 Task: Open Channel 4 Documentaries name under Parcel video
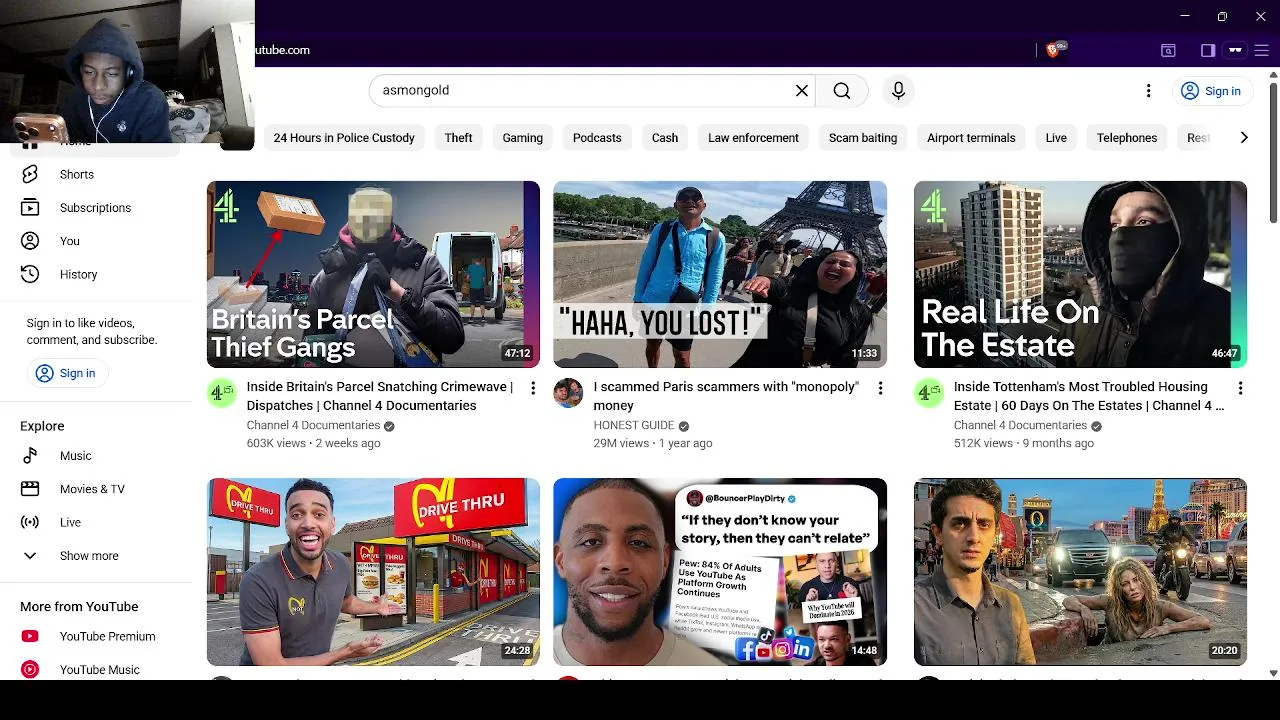(313, 425)
